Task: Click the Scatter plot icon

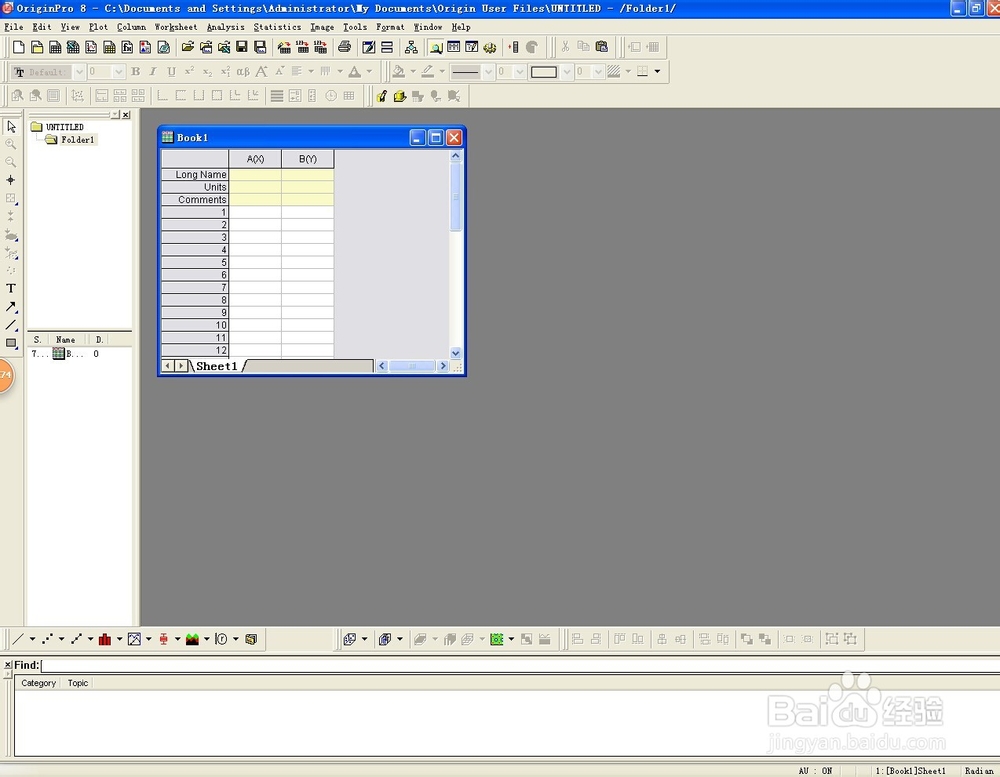Action: coord(47,639)
